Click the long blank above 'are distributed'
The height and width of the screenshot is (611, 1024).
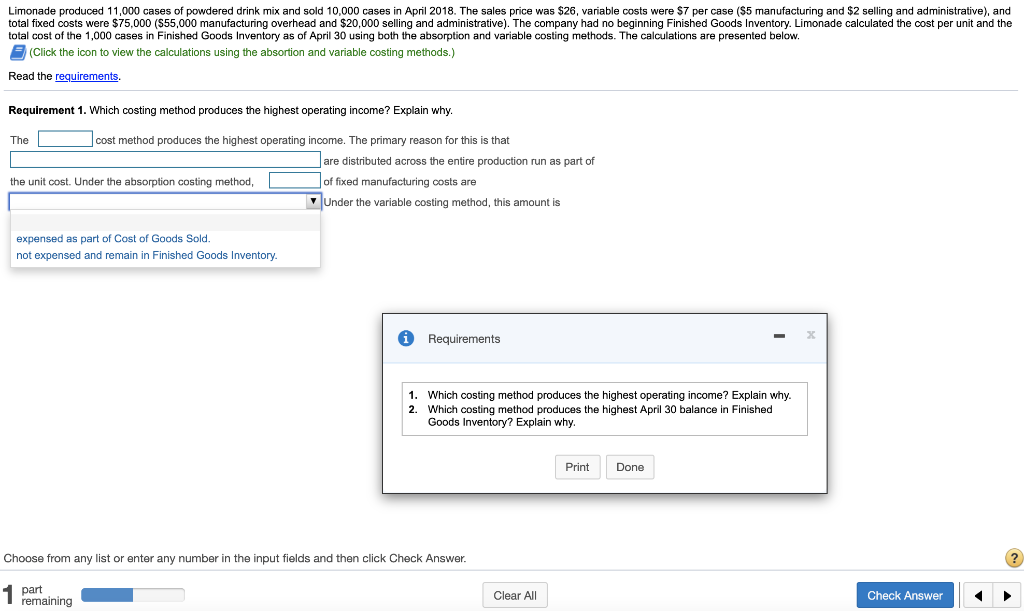[165, 160]
